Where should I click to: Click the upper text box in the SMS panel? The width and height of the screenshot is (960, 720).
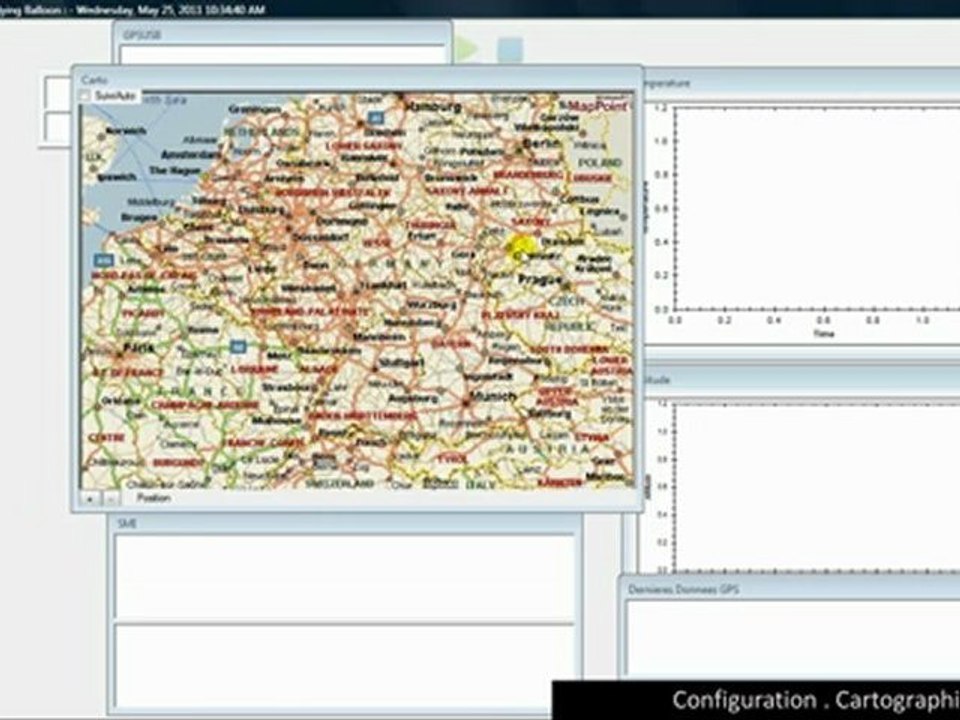coord(344,577)
